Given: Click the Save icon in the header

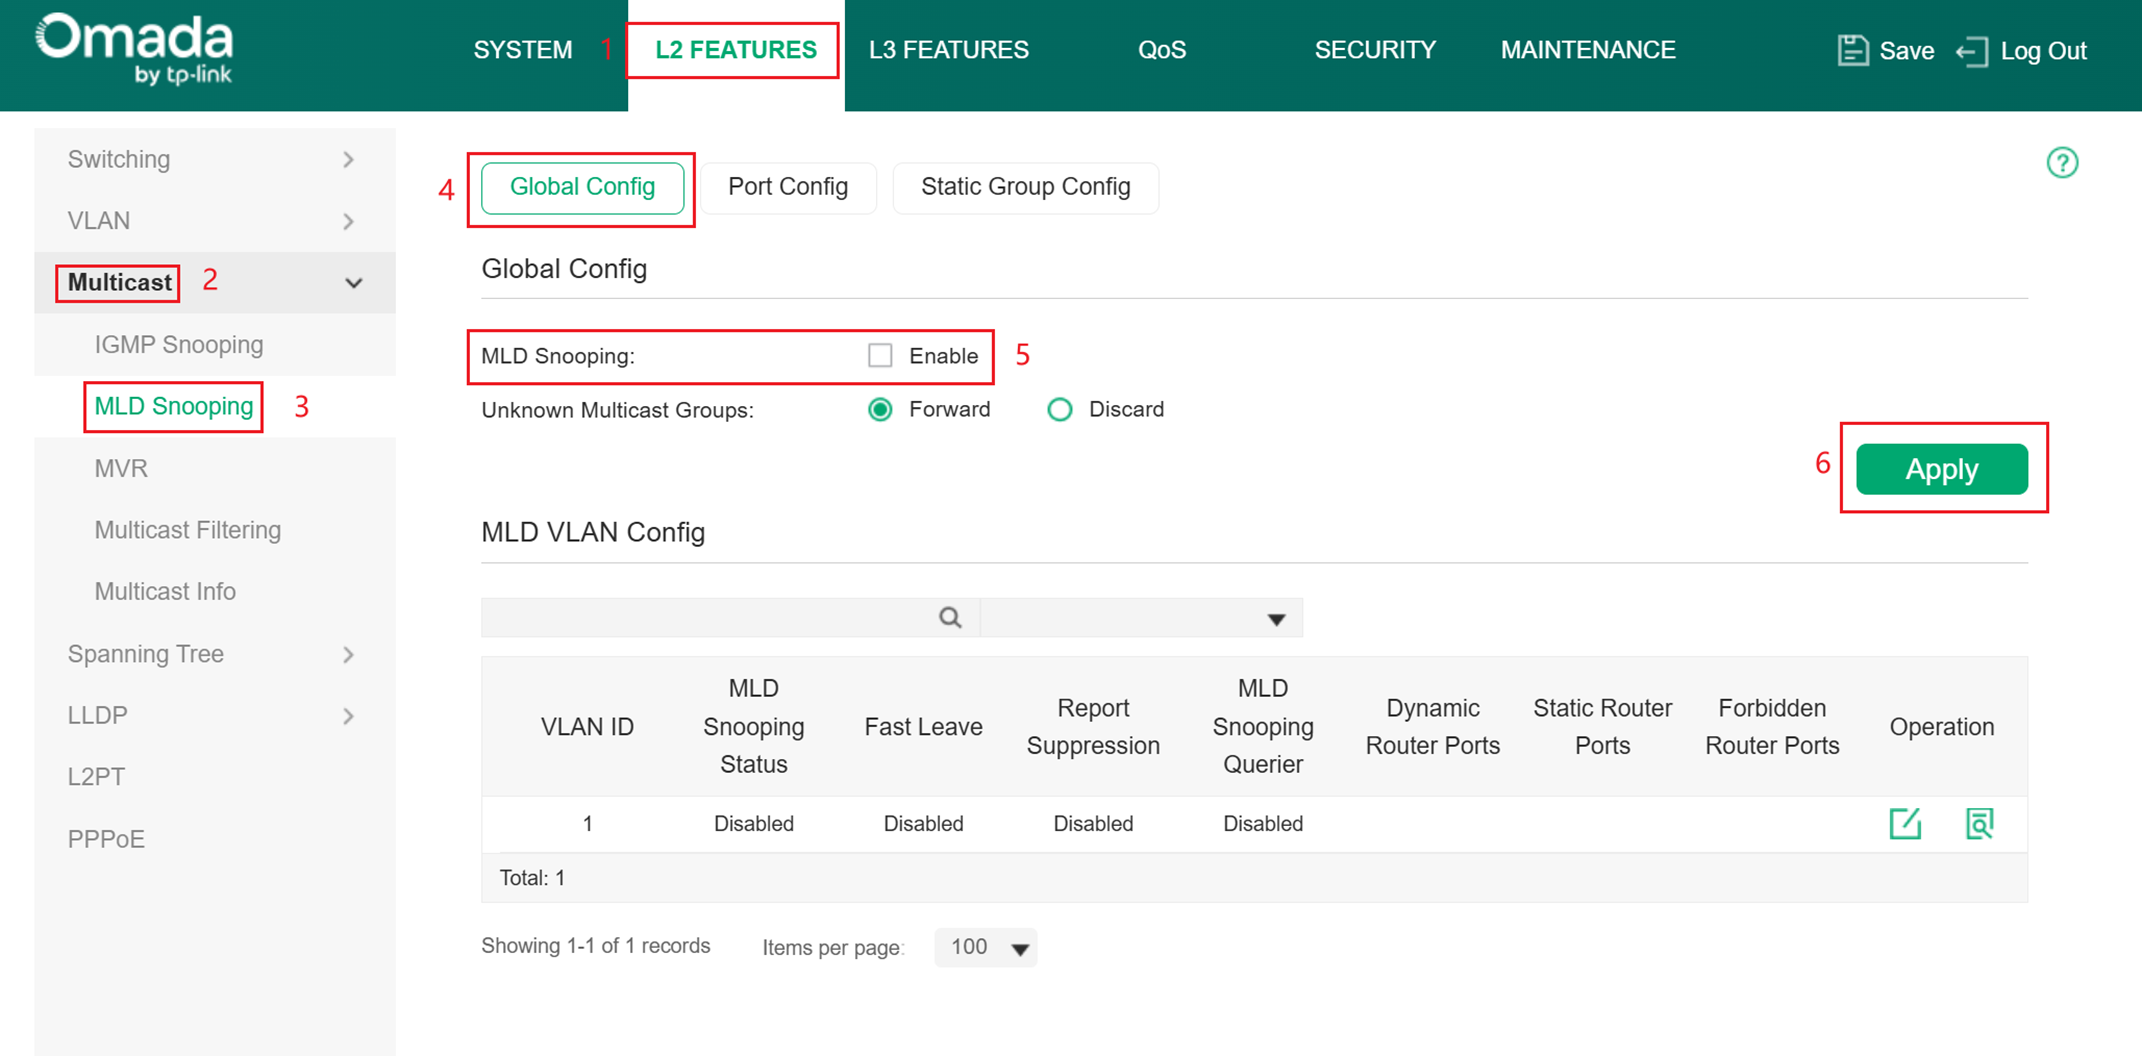Looking at the screenshot, I should coord(1852,50).
